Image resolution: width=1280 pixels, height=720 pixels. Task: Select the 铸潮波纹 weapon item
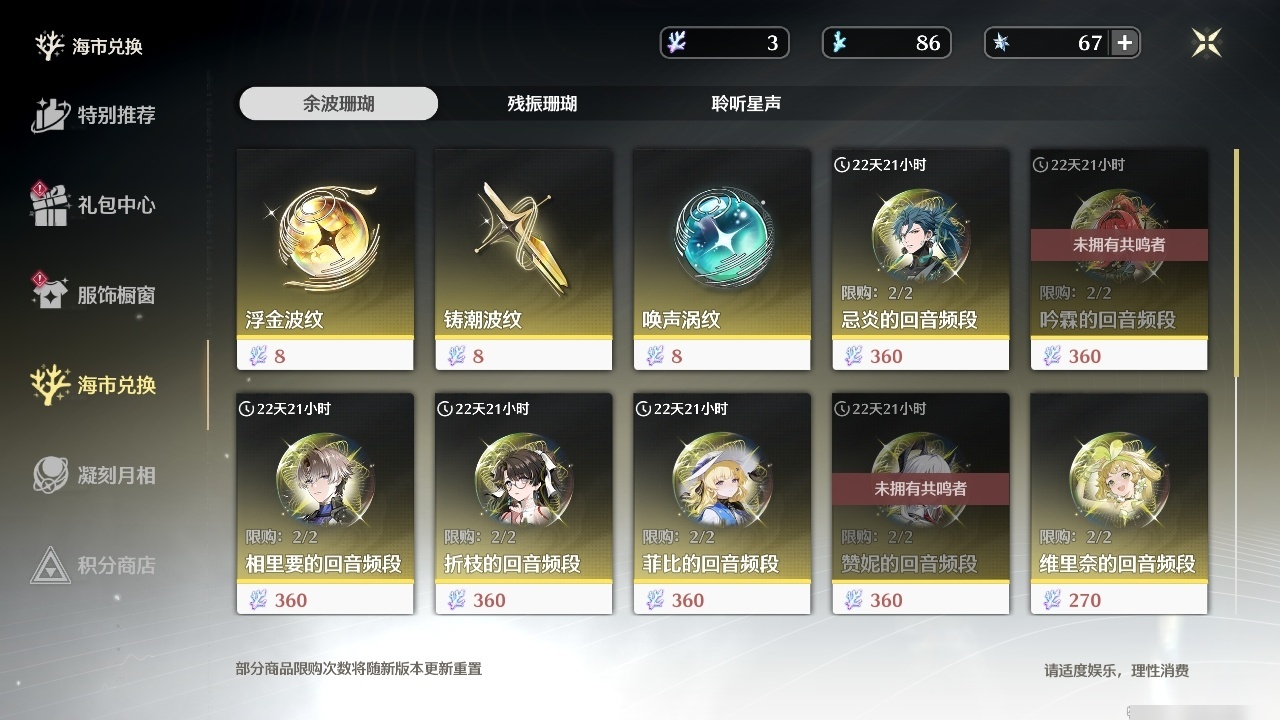click(523, 260)
